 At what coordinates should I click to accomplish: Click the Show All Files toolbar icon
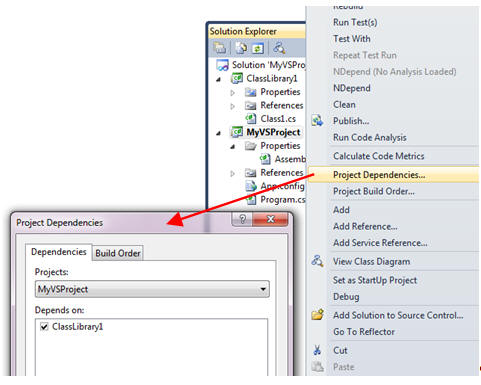241,48
